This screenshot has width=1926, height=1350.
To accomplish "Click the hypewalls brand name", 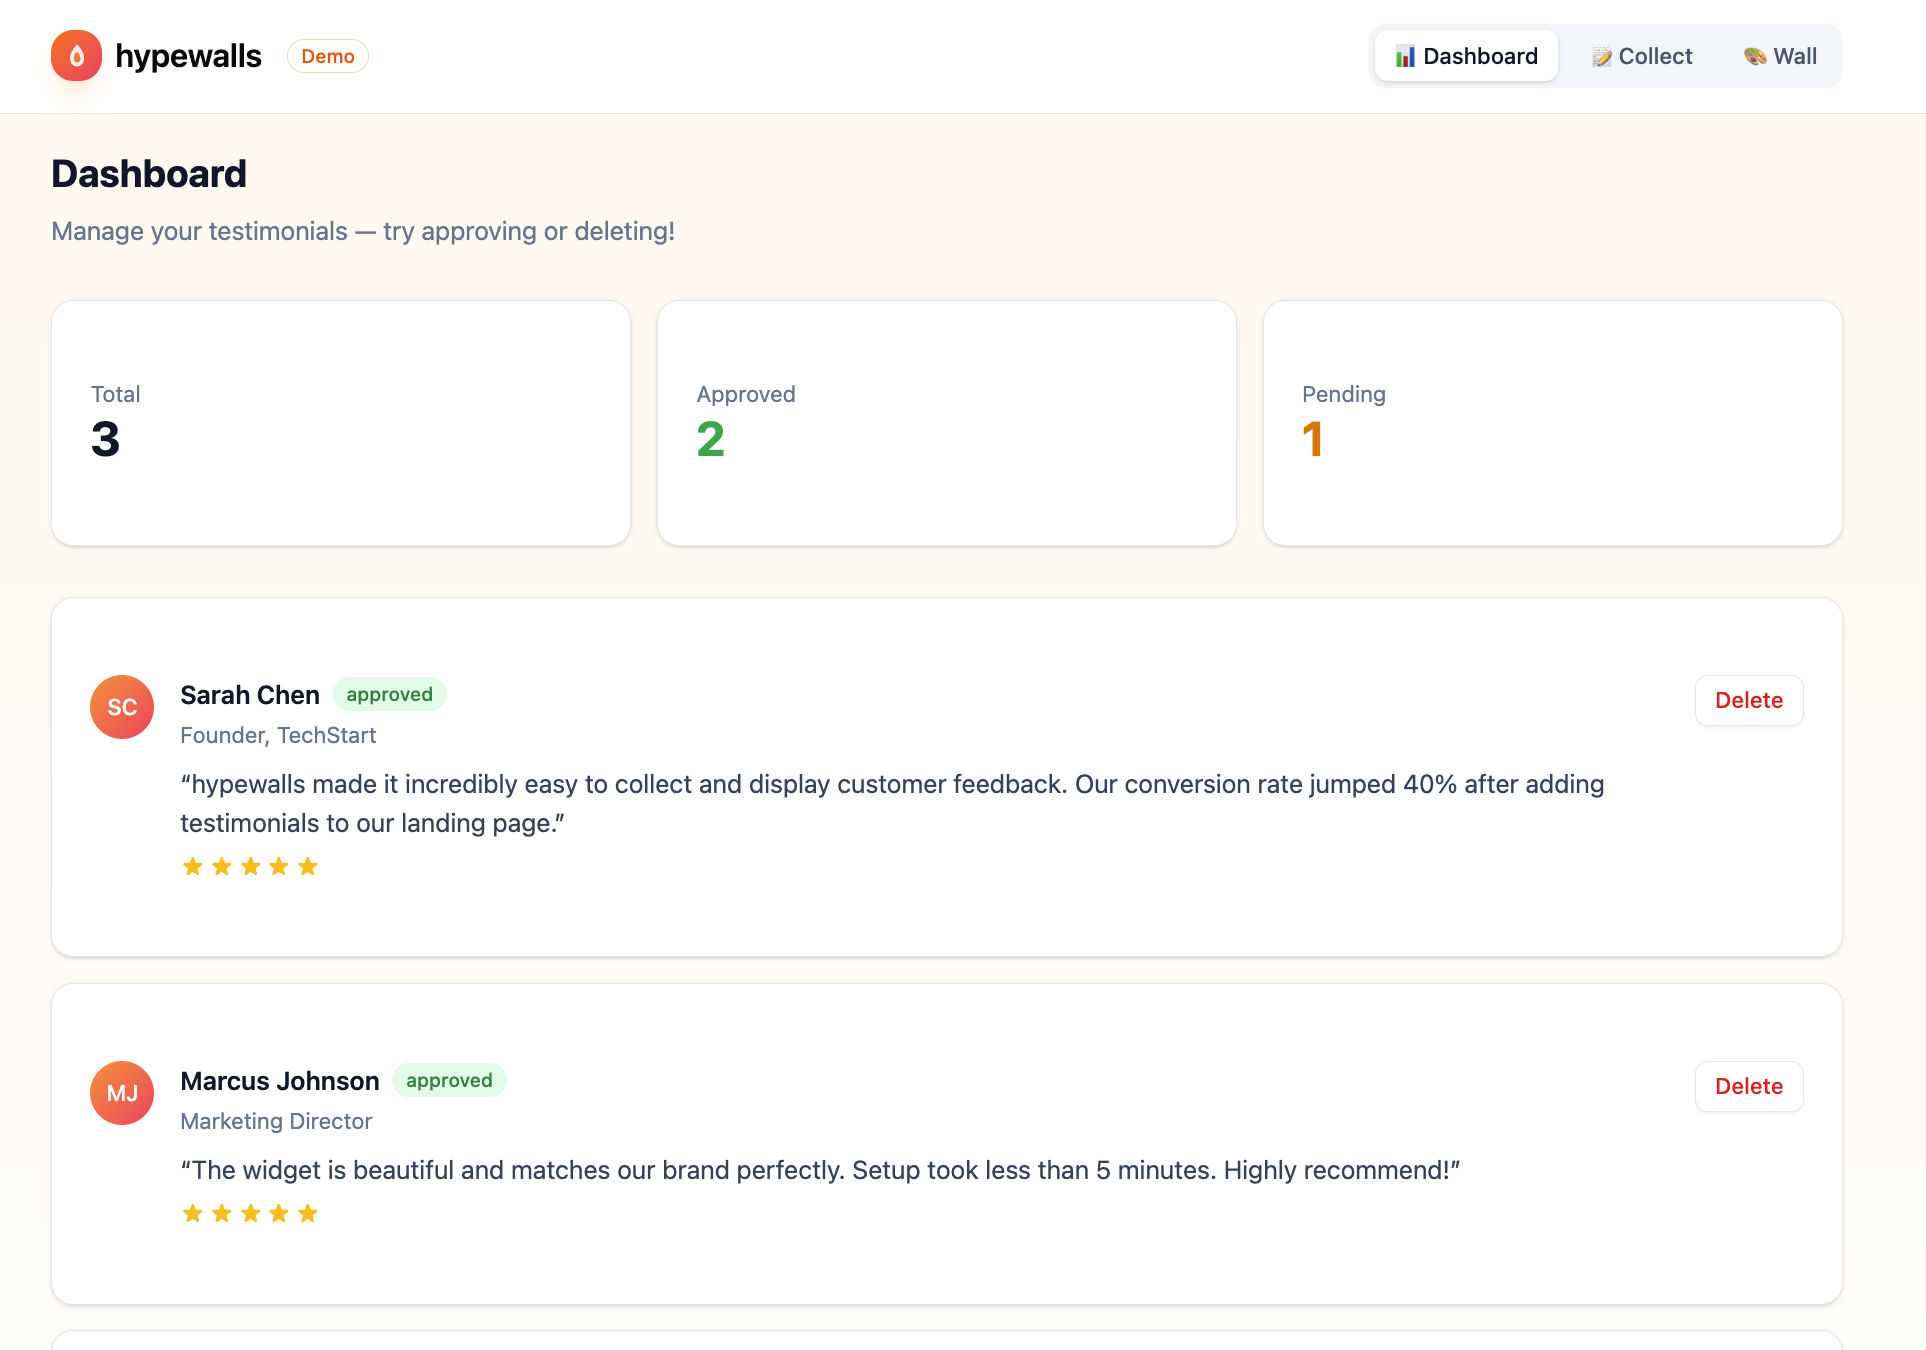I will pyautogui.click(x=188, y=57).
